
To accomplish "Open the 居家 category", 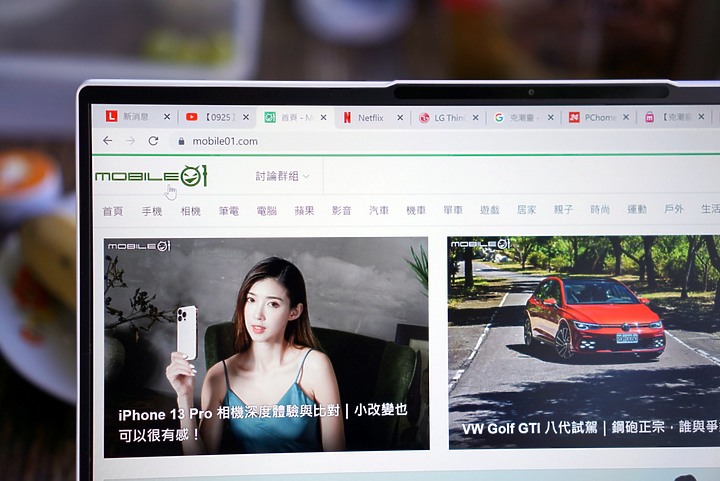I will point(526,210).
